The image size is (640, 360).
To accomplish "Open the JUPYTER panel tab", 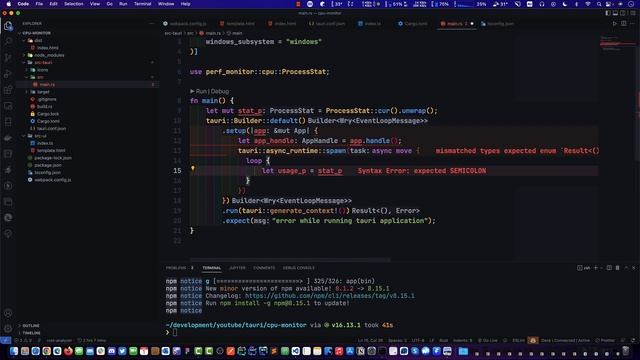I will [x=237, y=268].
